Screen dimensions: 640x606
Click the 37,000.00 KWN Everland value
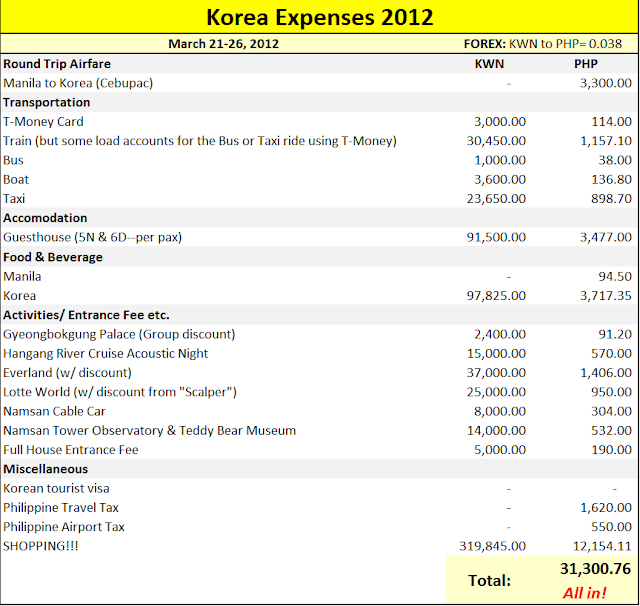(496, 373)
